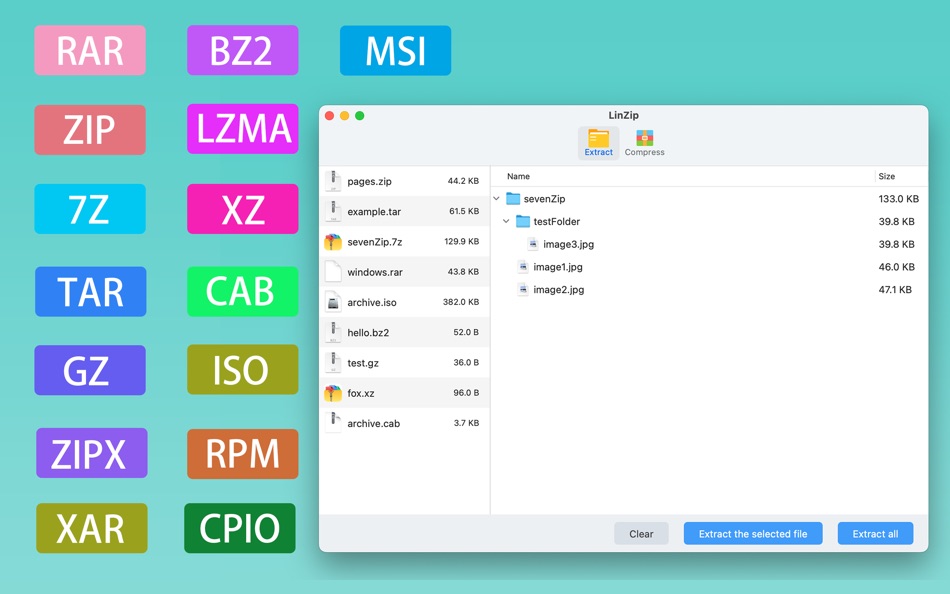This screenshot has height=594, width=950.
Task: Click the green CAB format badge
Action: [x=242, y=292]
